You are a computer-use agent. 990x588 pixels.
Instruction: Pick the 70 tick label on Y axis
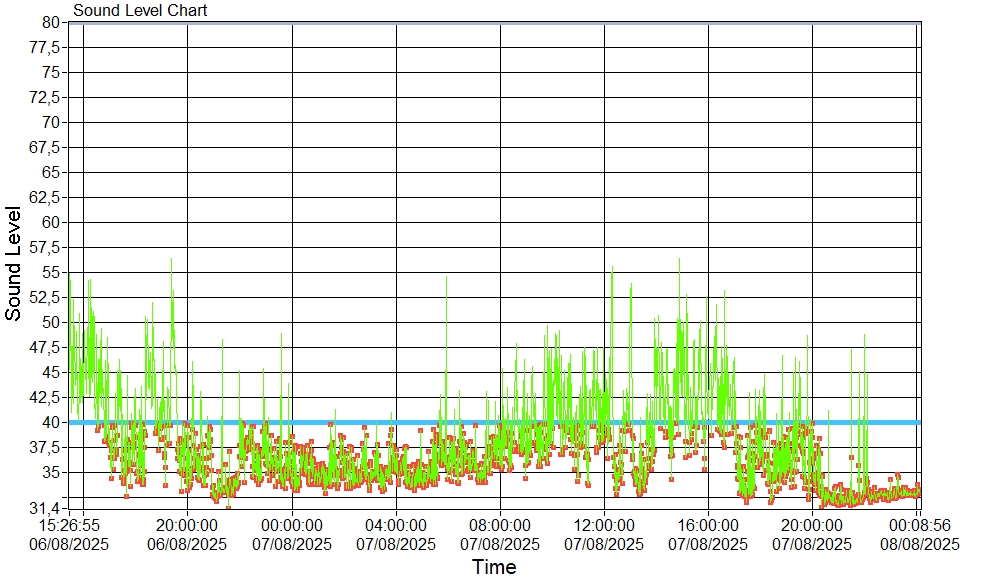tap(51, 122)
